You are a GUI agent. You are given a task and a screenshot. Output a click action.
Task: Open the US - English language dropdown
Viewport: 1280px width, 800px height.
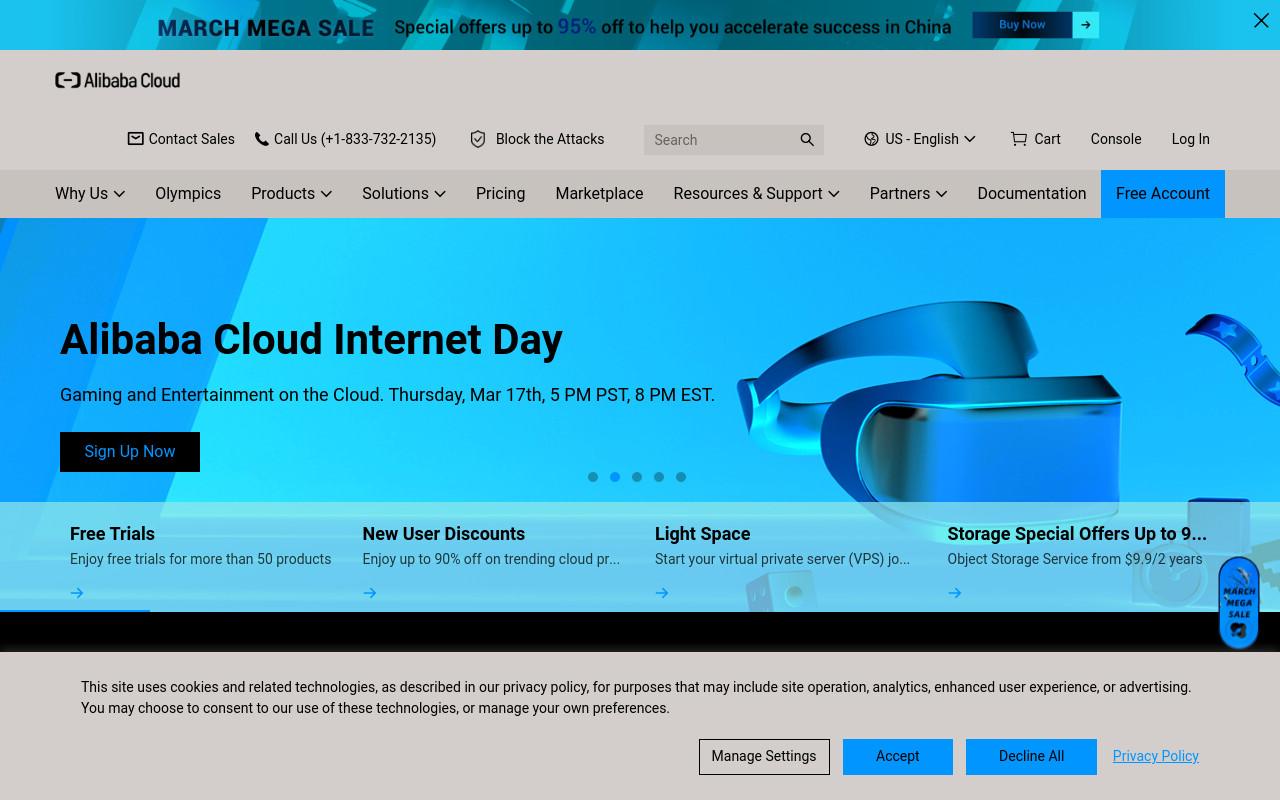click(x=921, y=139)
